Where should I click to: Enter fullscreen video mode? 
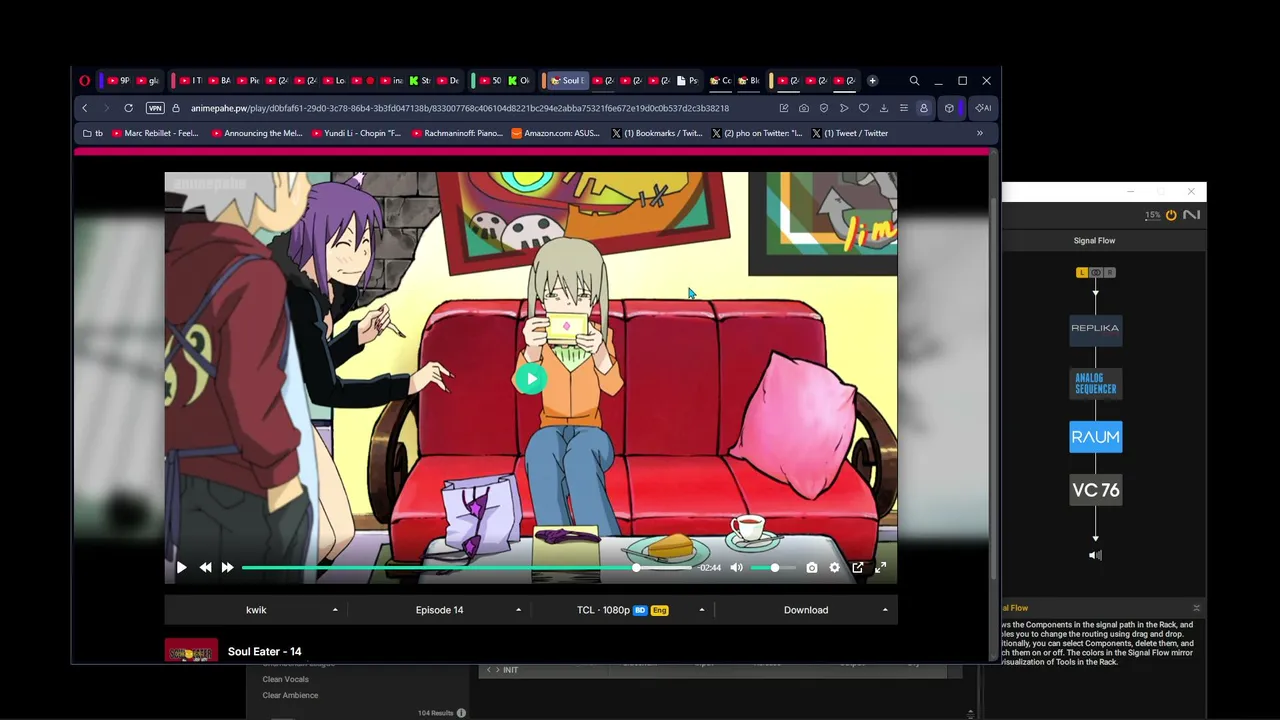click(x=881, y=568)
